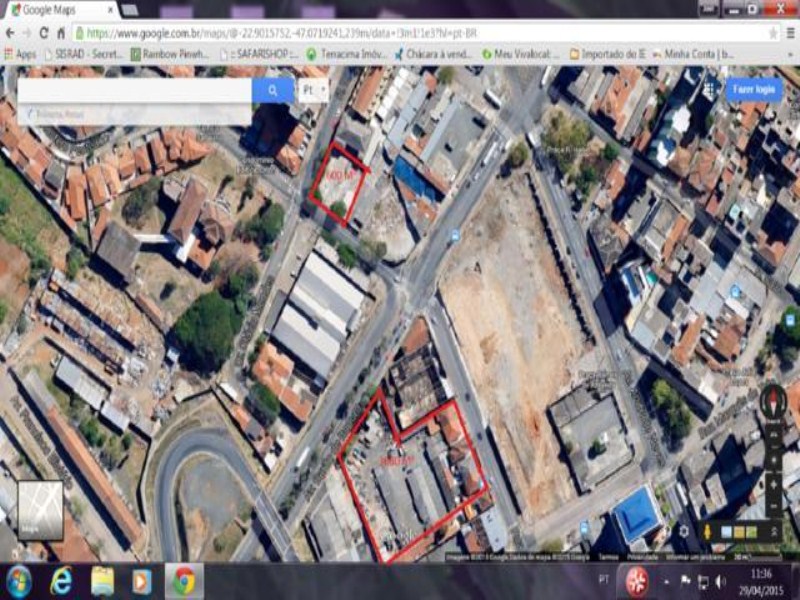Screen dimensions: 800x600
Task: Select the Pegman for Street View
Action: tap(707, 530)
